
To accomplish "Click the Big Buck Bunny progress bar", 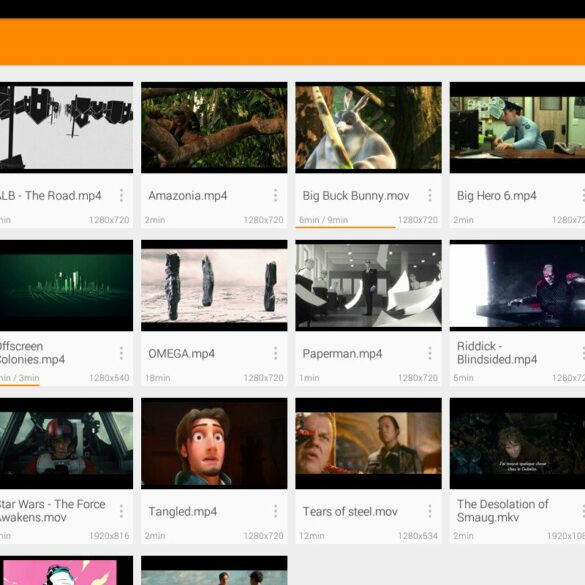I will click(345, 227).
